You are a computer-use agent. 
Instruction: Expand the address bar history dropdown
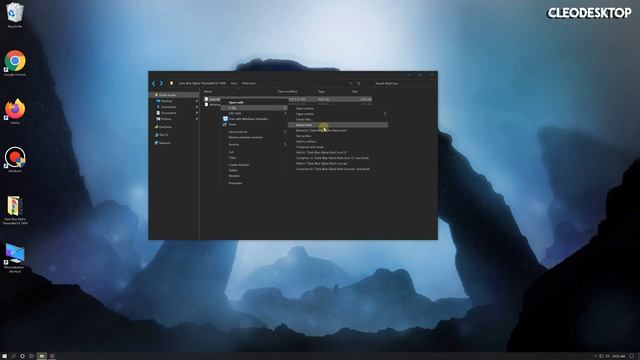pos(351,83)
